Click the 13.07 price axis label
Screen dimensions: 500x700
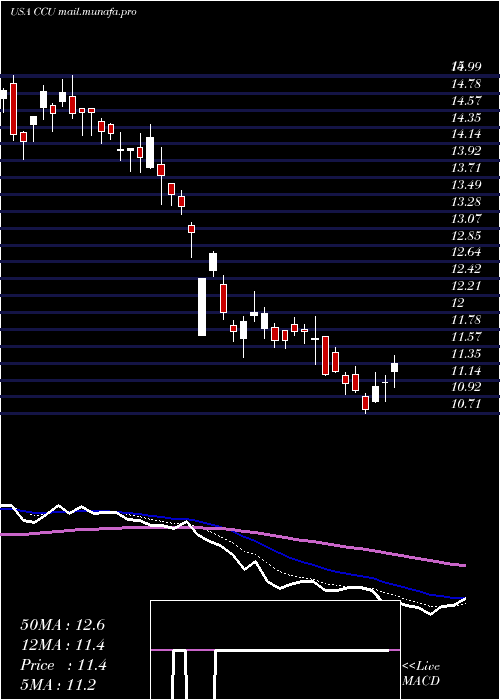click(466, 219)
